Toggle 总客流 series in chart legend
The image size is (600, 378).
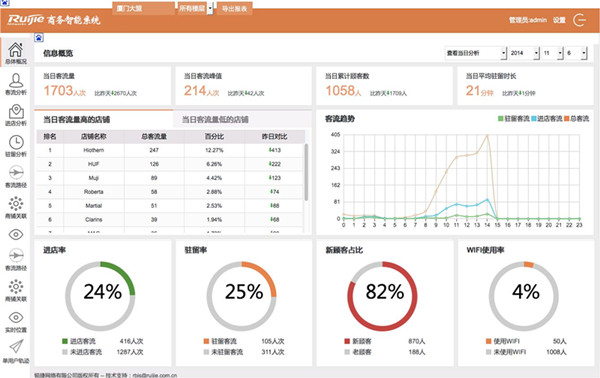tap(576, 119)
